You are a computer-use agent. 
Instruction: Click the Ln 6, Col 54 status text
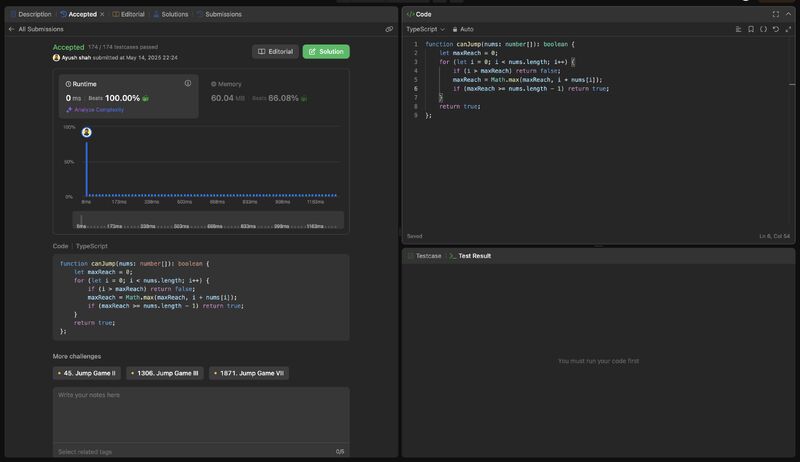click(774, 236)
